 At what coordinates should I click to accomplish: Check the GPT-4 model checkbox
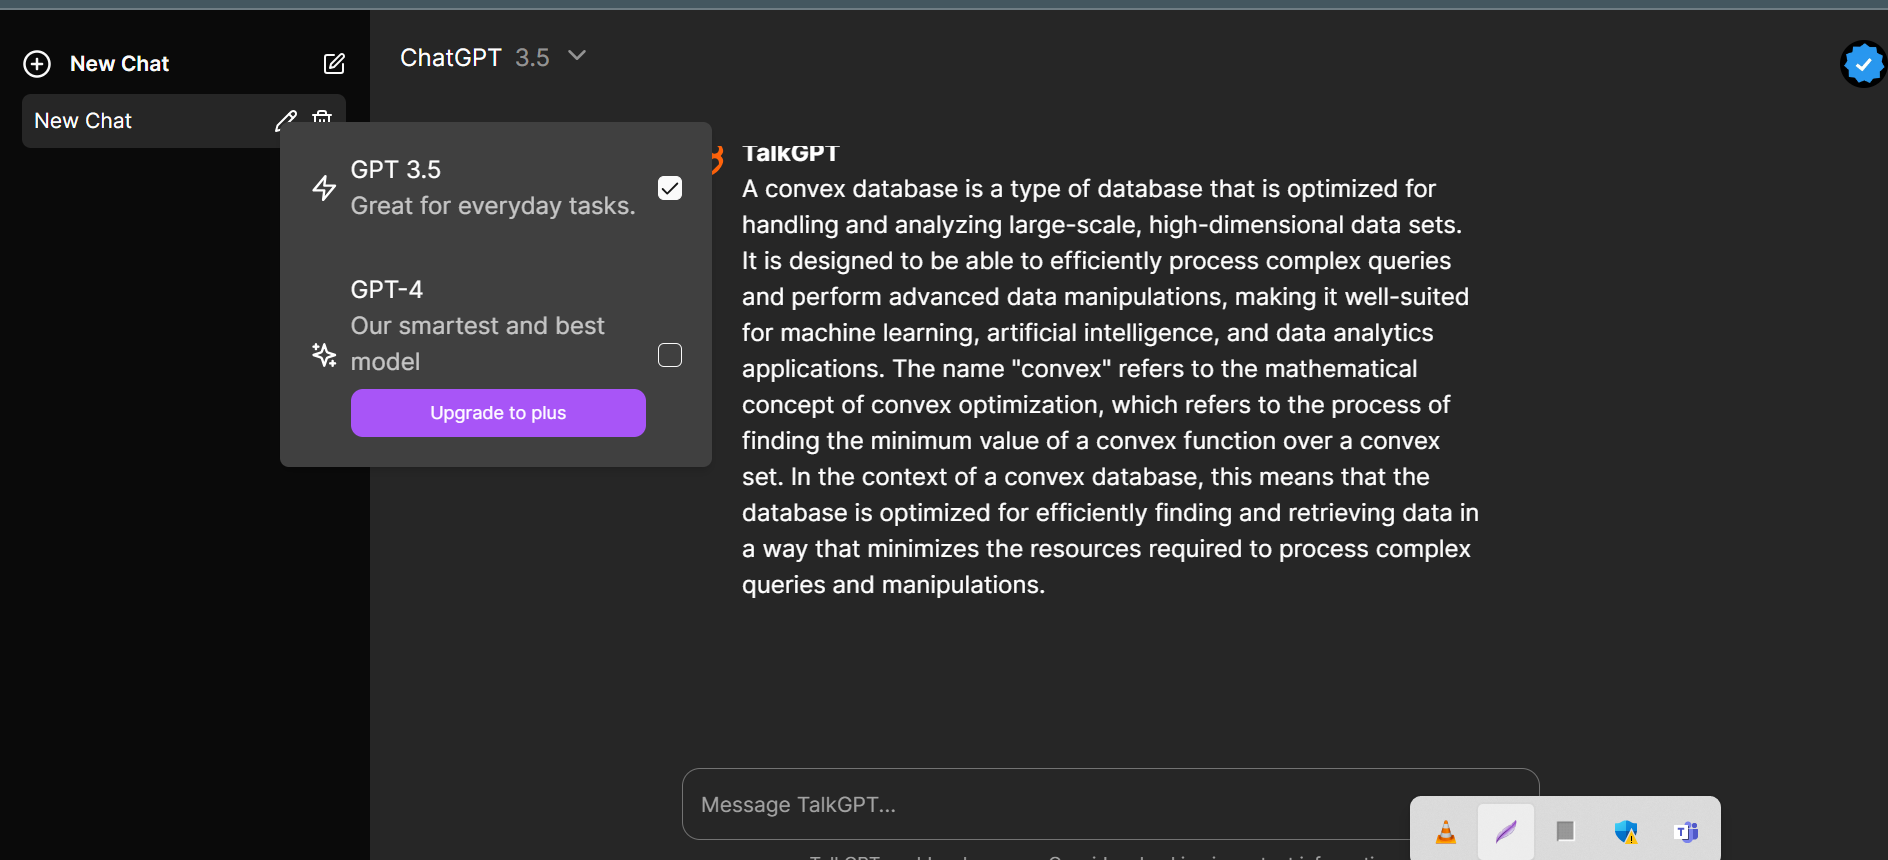(670, 355)
